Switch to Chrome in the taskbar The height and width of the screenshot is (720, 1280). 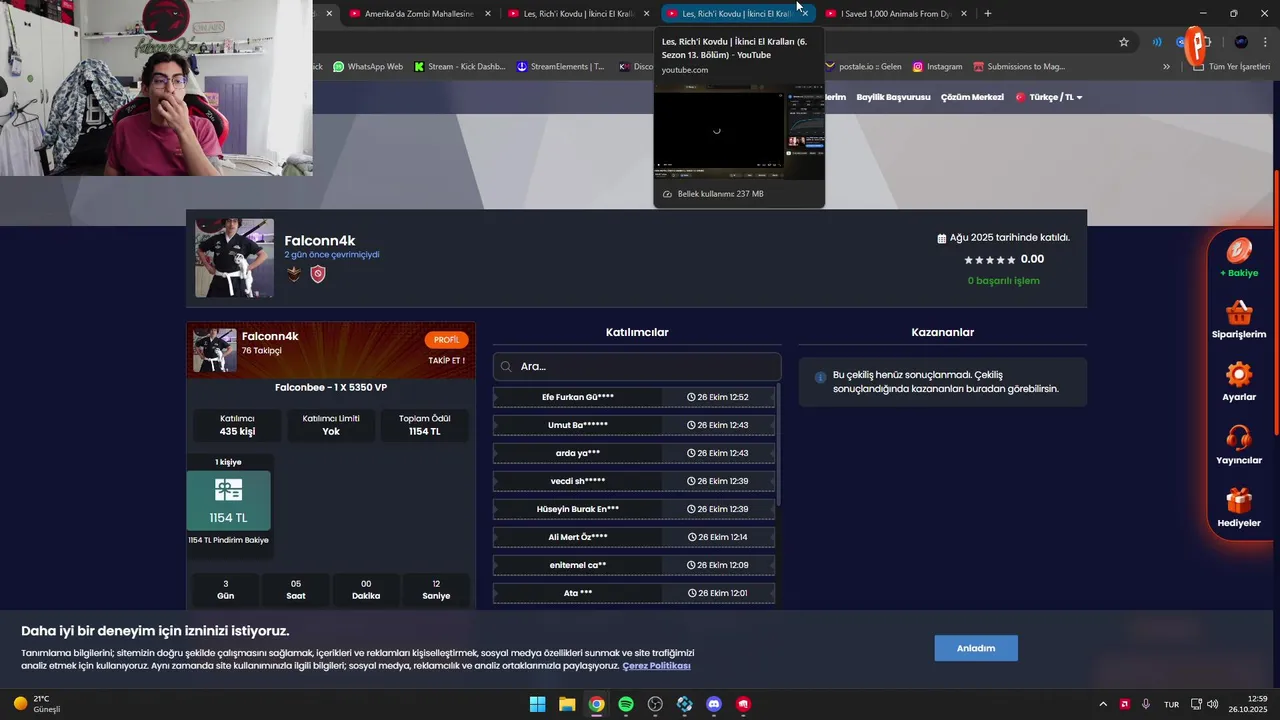[596, 704]
